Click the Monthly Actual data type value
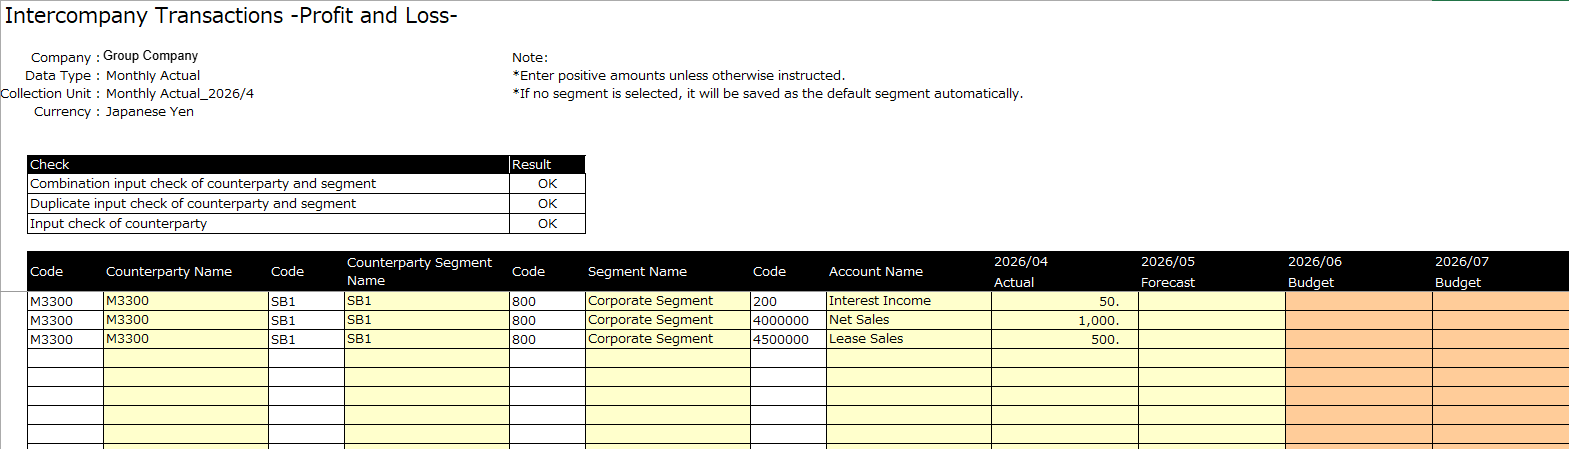This screenshot has height=449, width=1569. 153,75
